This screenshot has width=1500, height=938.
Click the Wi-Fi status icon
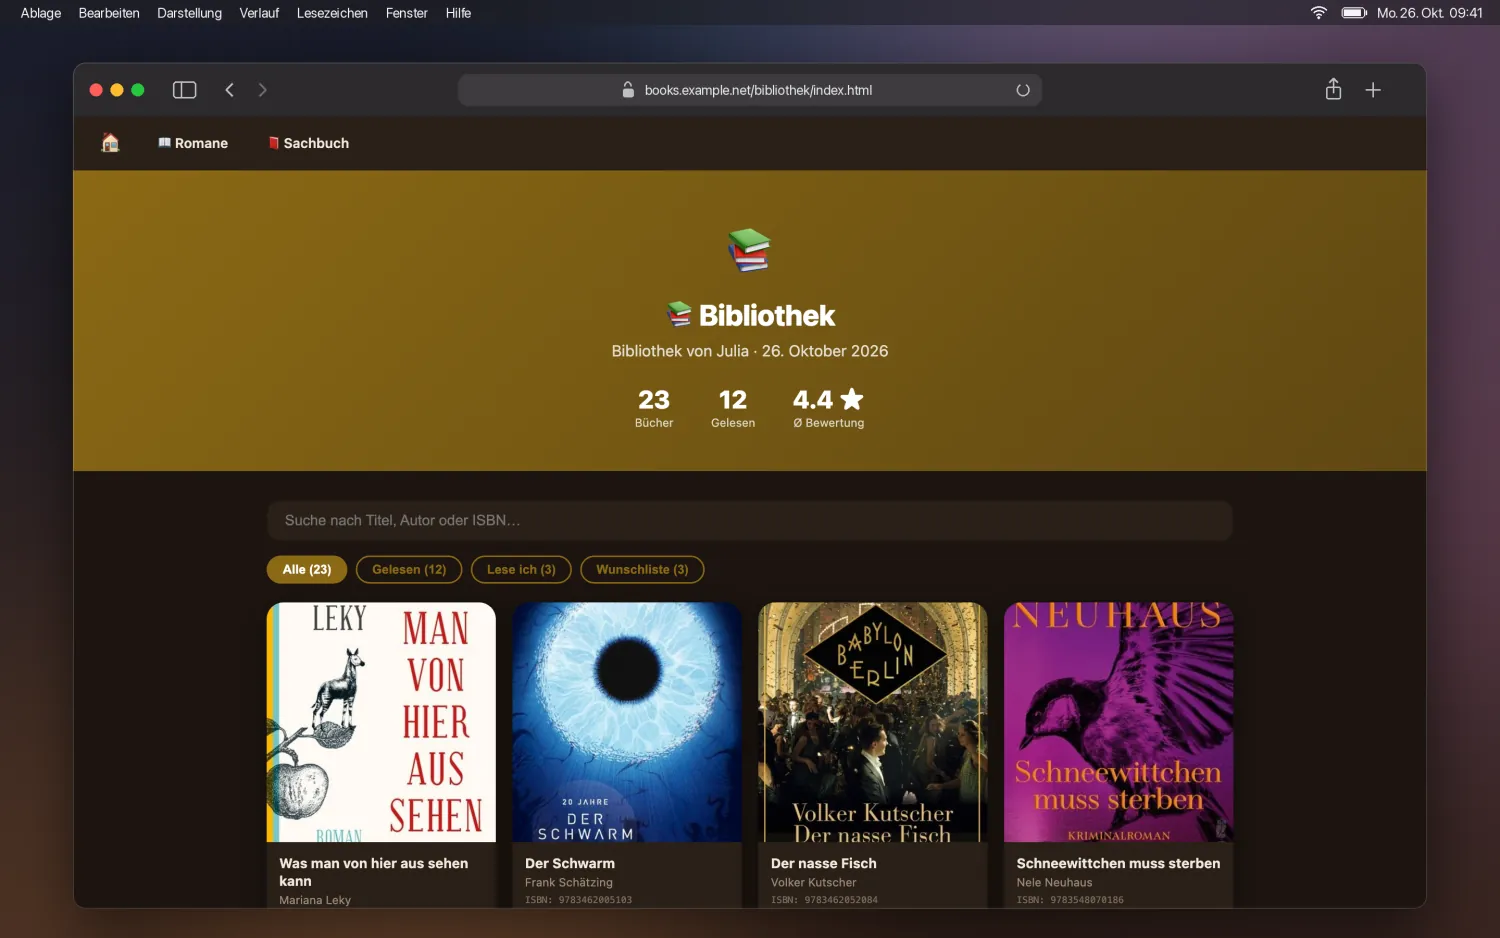(x=1318, y=13)
